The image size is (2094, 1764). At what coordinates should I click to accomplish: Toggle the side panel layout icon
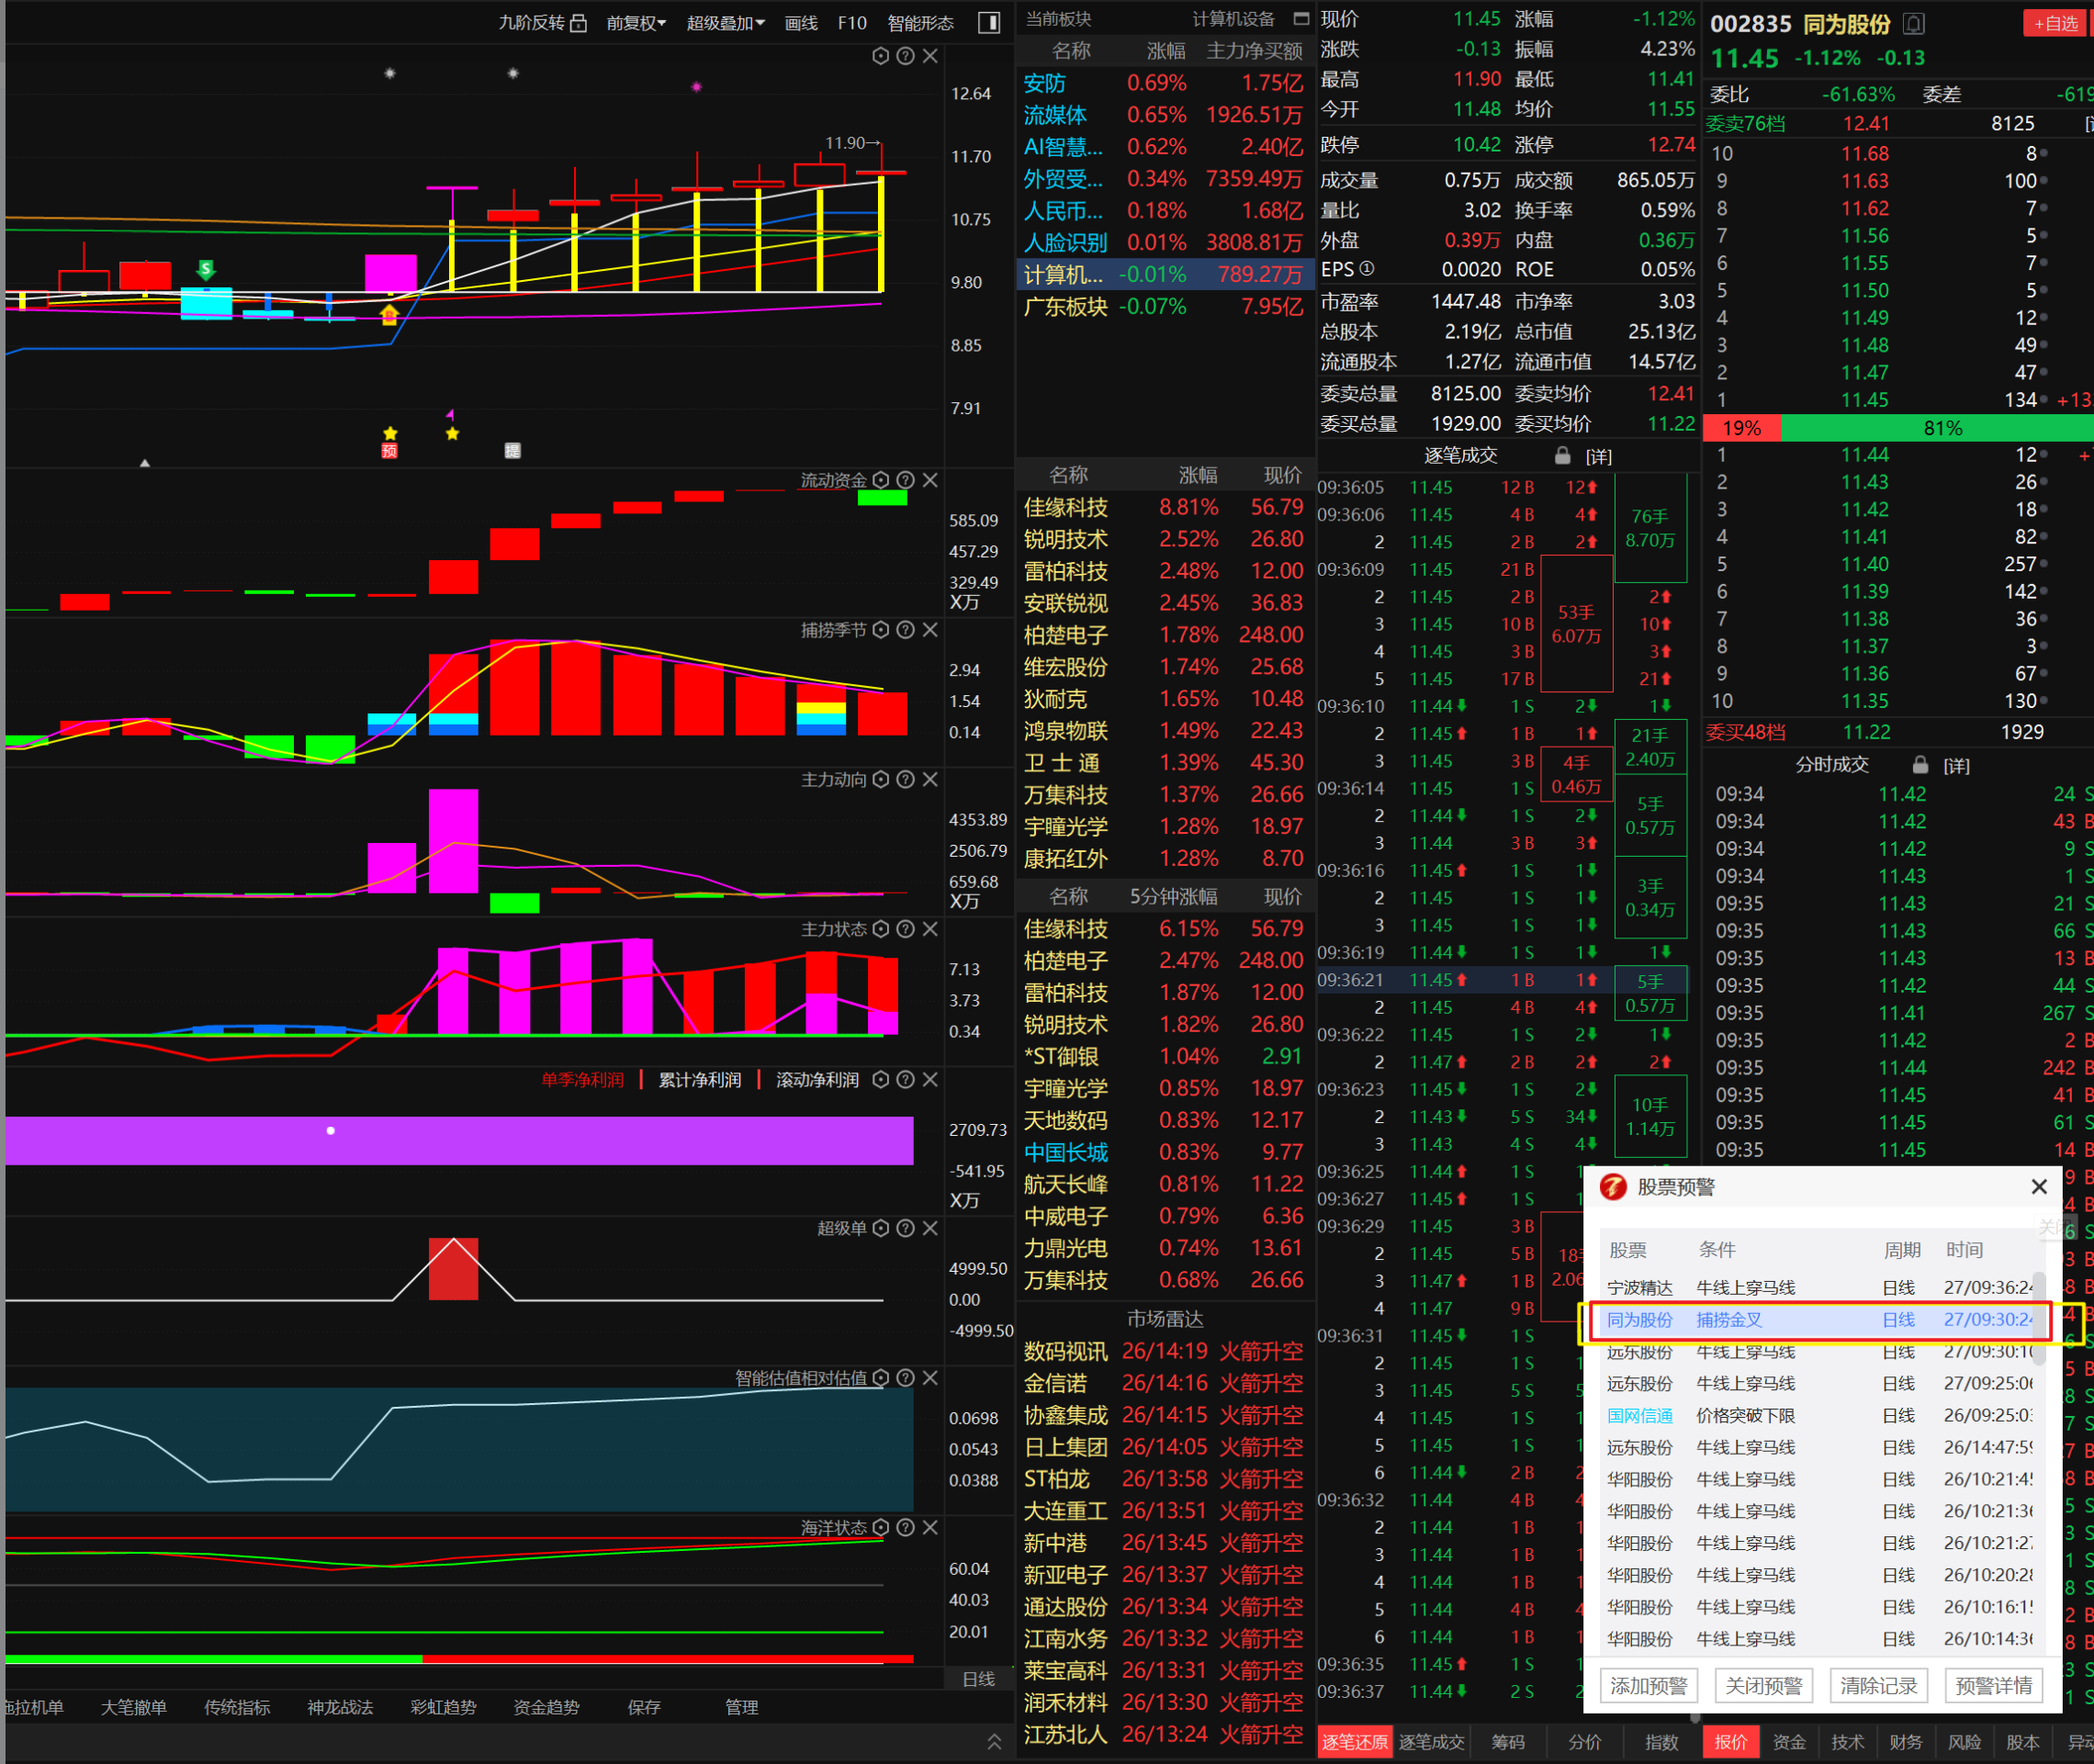point(988,23)
